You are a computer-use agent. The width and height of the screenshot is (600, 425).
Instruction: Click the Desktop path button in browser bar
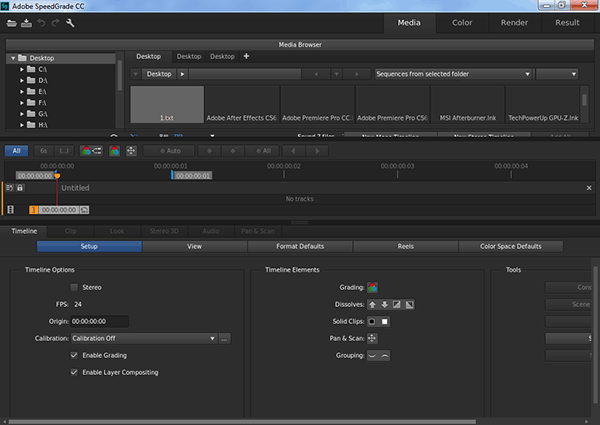click(x=159, y=74)
